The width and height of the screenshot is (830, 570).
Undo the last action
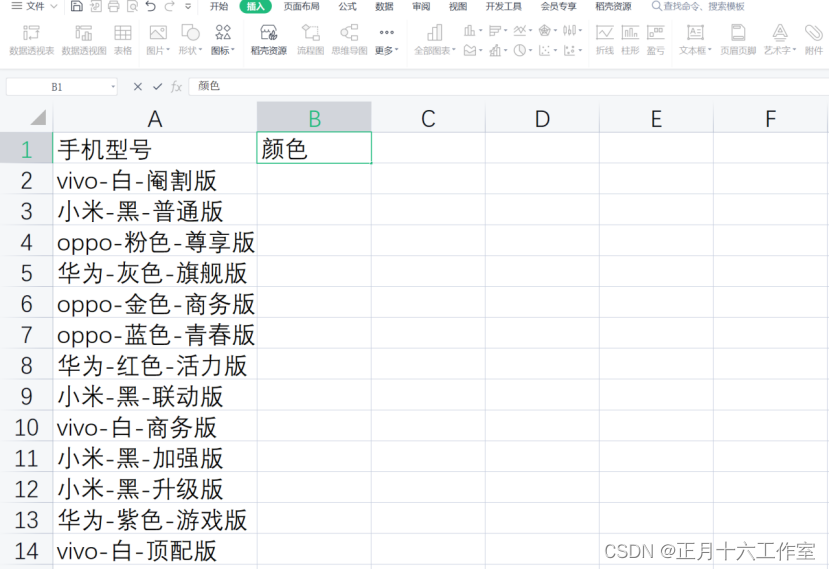(x=151, y=6)
